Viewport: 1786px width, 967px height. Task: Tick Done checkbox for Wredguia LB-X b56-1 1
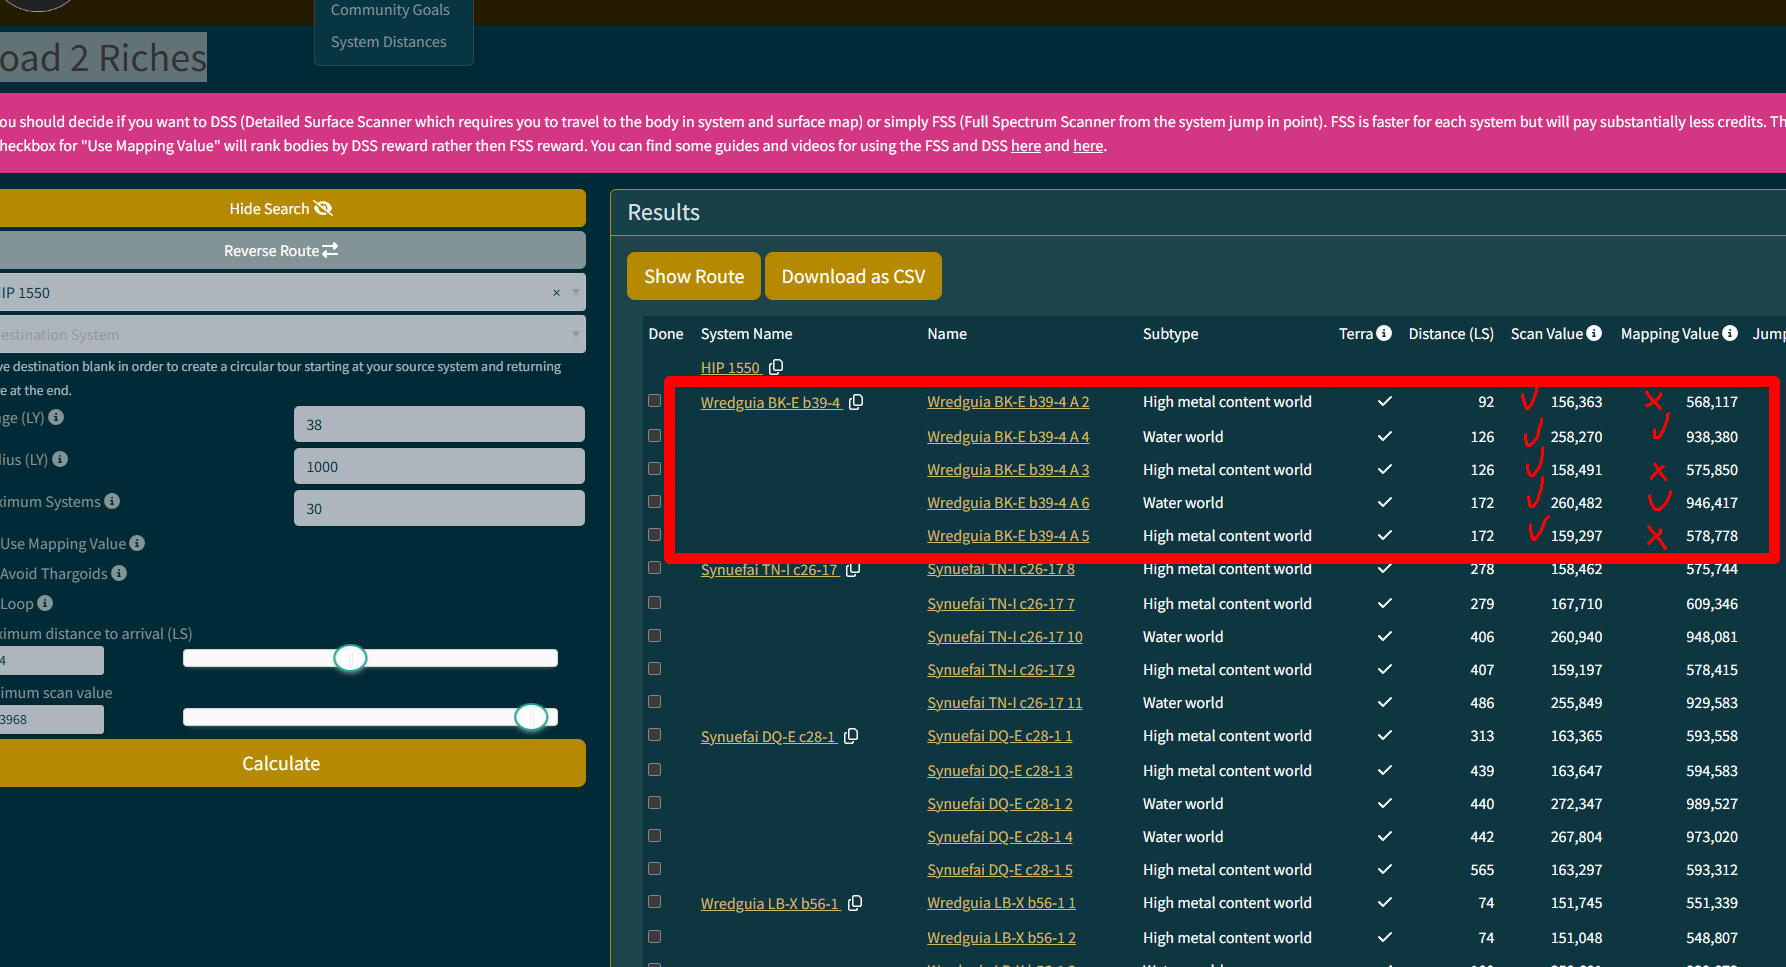coord(655,902)
